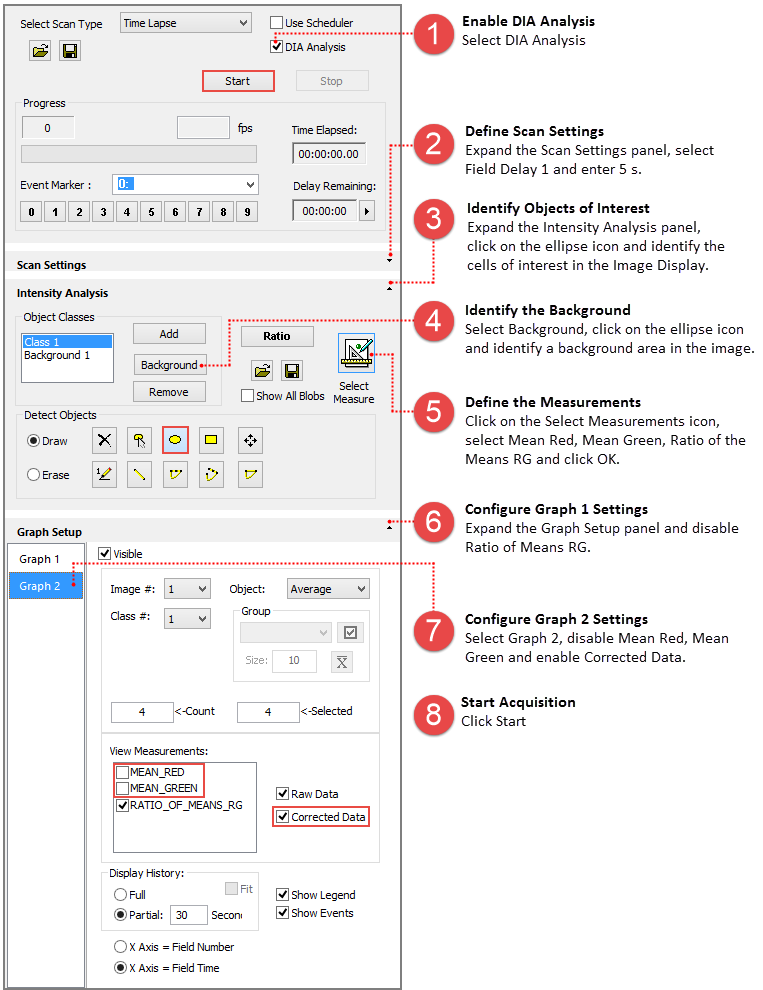Image resolution: width=763 pixels, height=990 pixels.
Task: Click the Partial history seconds input field
Action: pyautogui.click(x=188, y=915)
